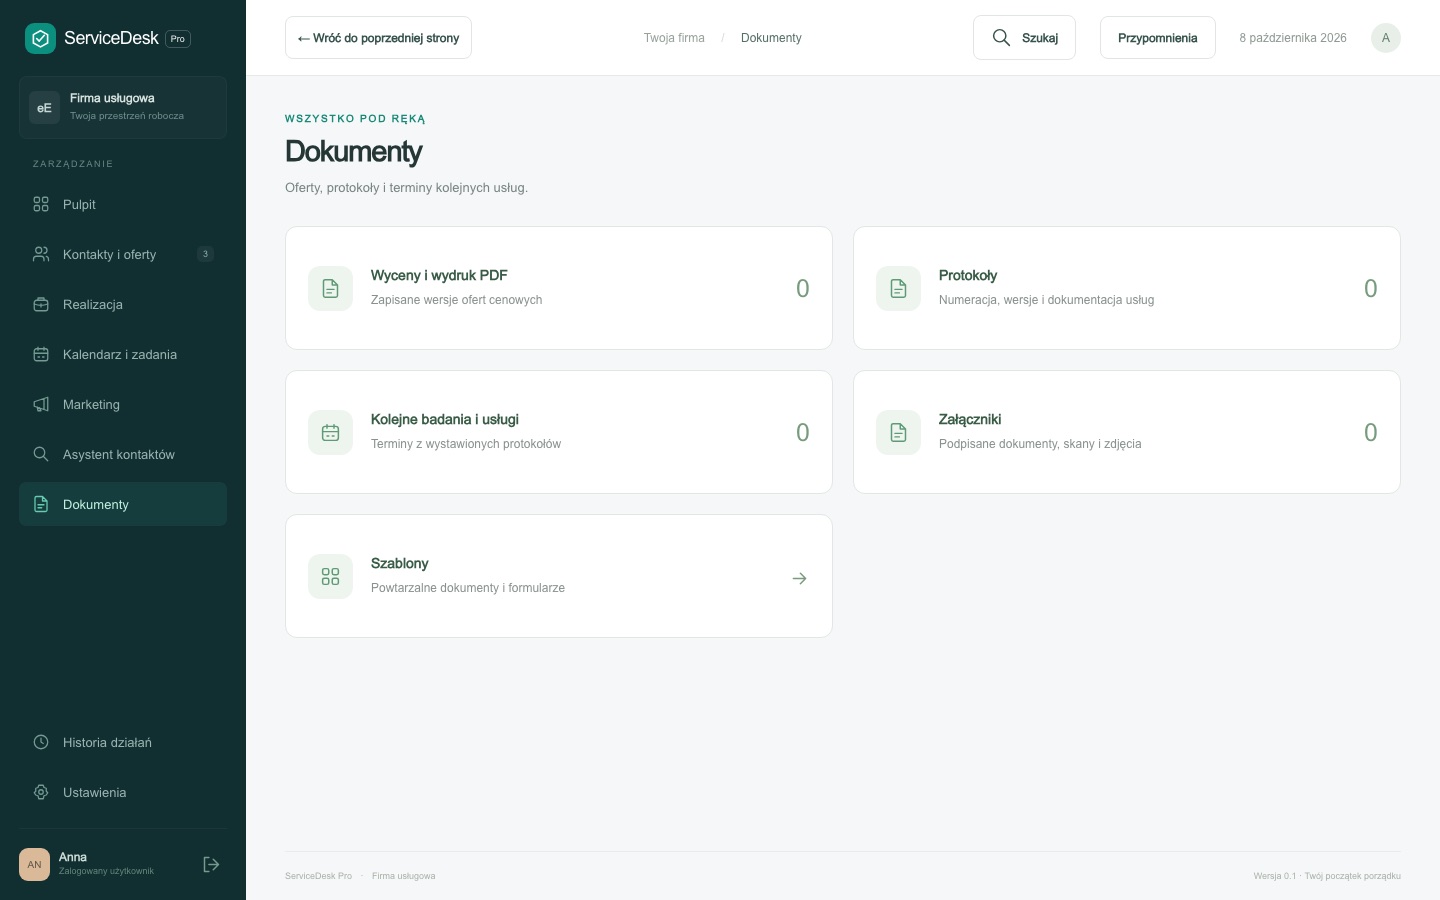Open the Szukaj search button
The image size is (1440, 900).
(1024, 38)
